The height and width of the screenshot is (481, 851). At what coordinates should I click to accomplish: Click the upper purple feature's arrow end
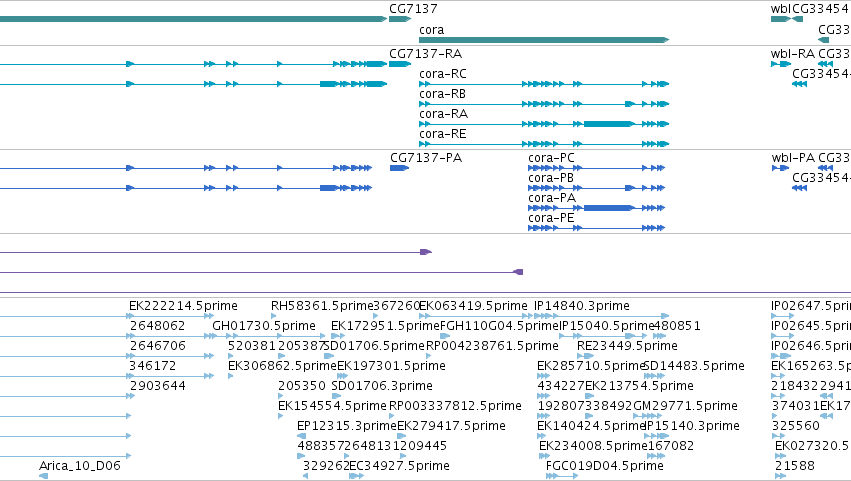tap(426, 252)
